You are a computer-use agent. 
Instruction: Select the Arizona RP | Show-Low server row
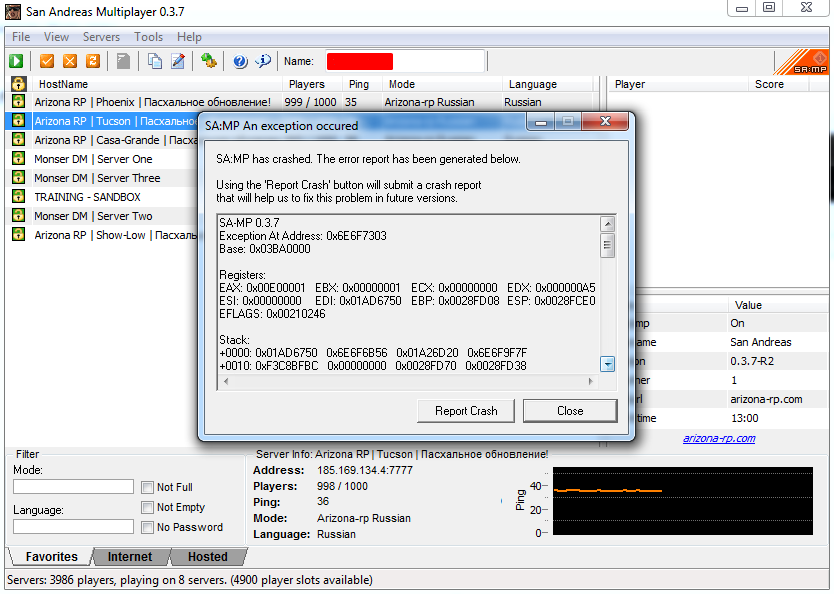(103, 235)
